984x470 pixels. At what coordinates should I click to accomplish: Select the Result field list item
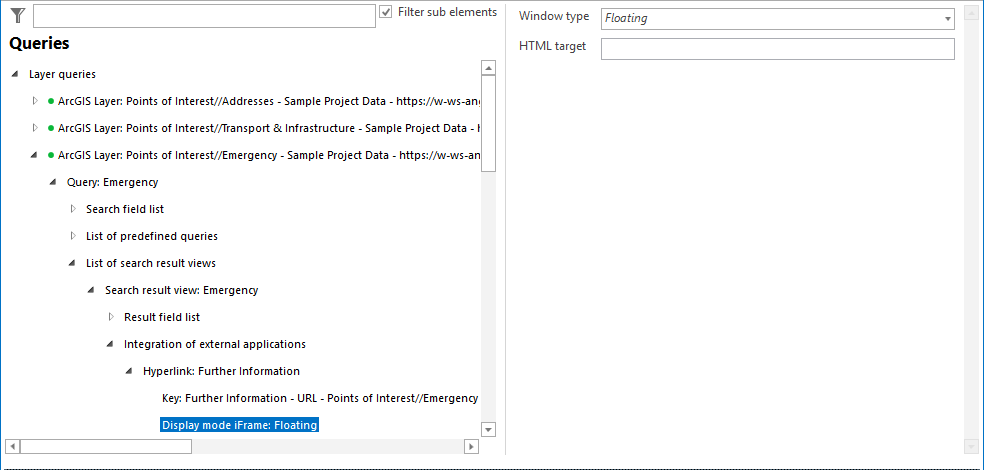[x=162, y=317]
